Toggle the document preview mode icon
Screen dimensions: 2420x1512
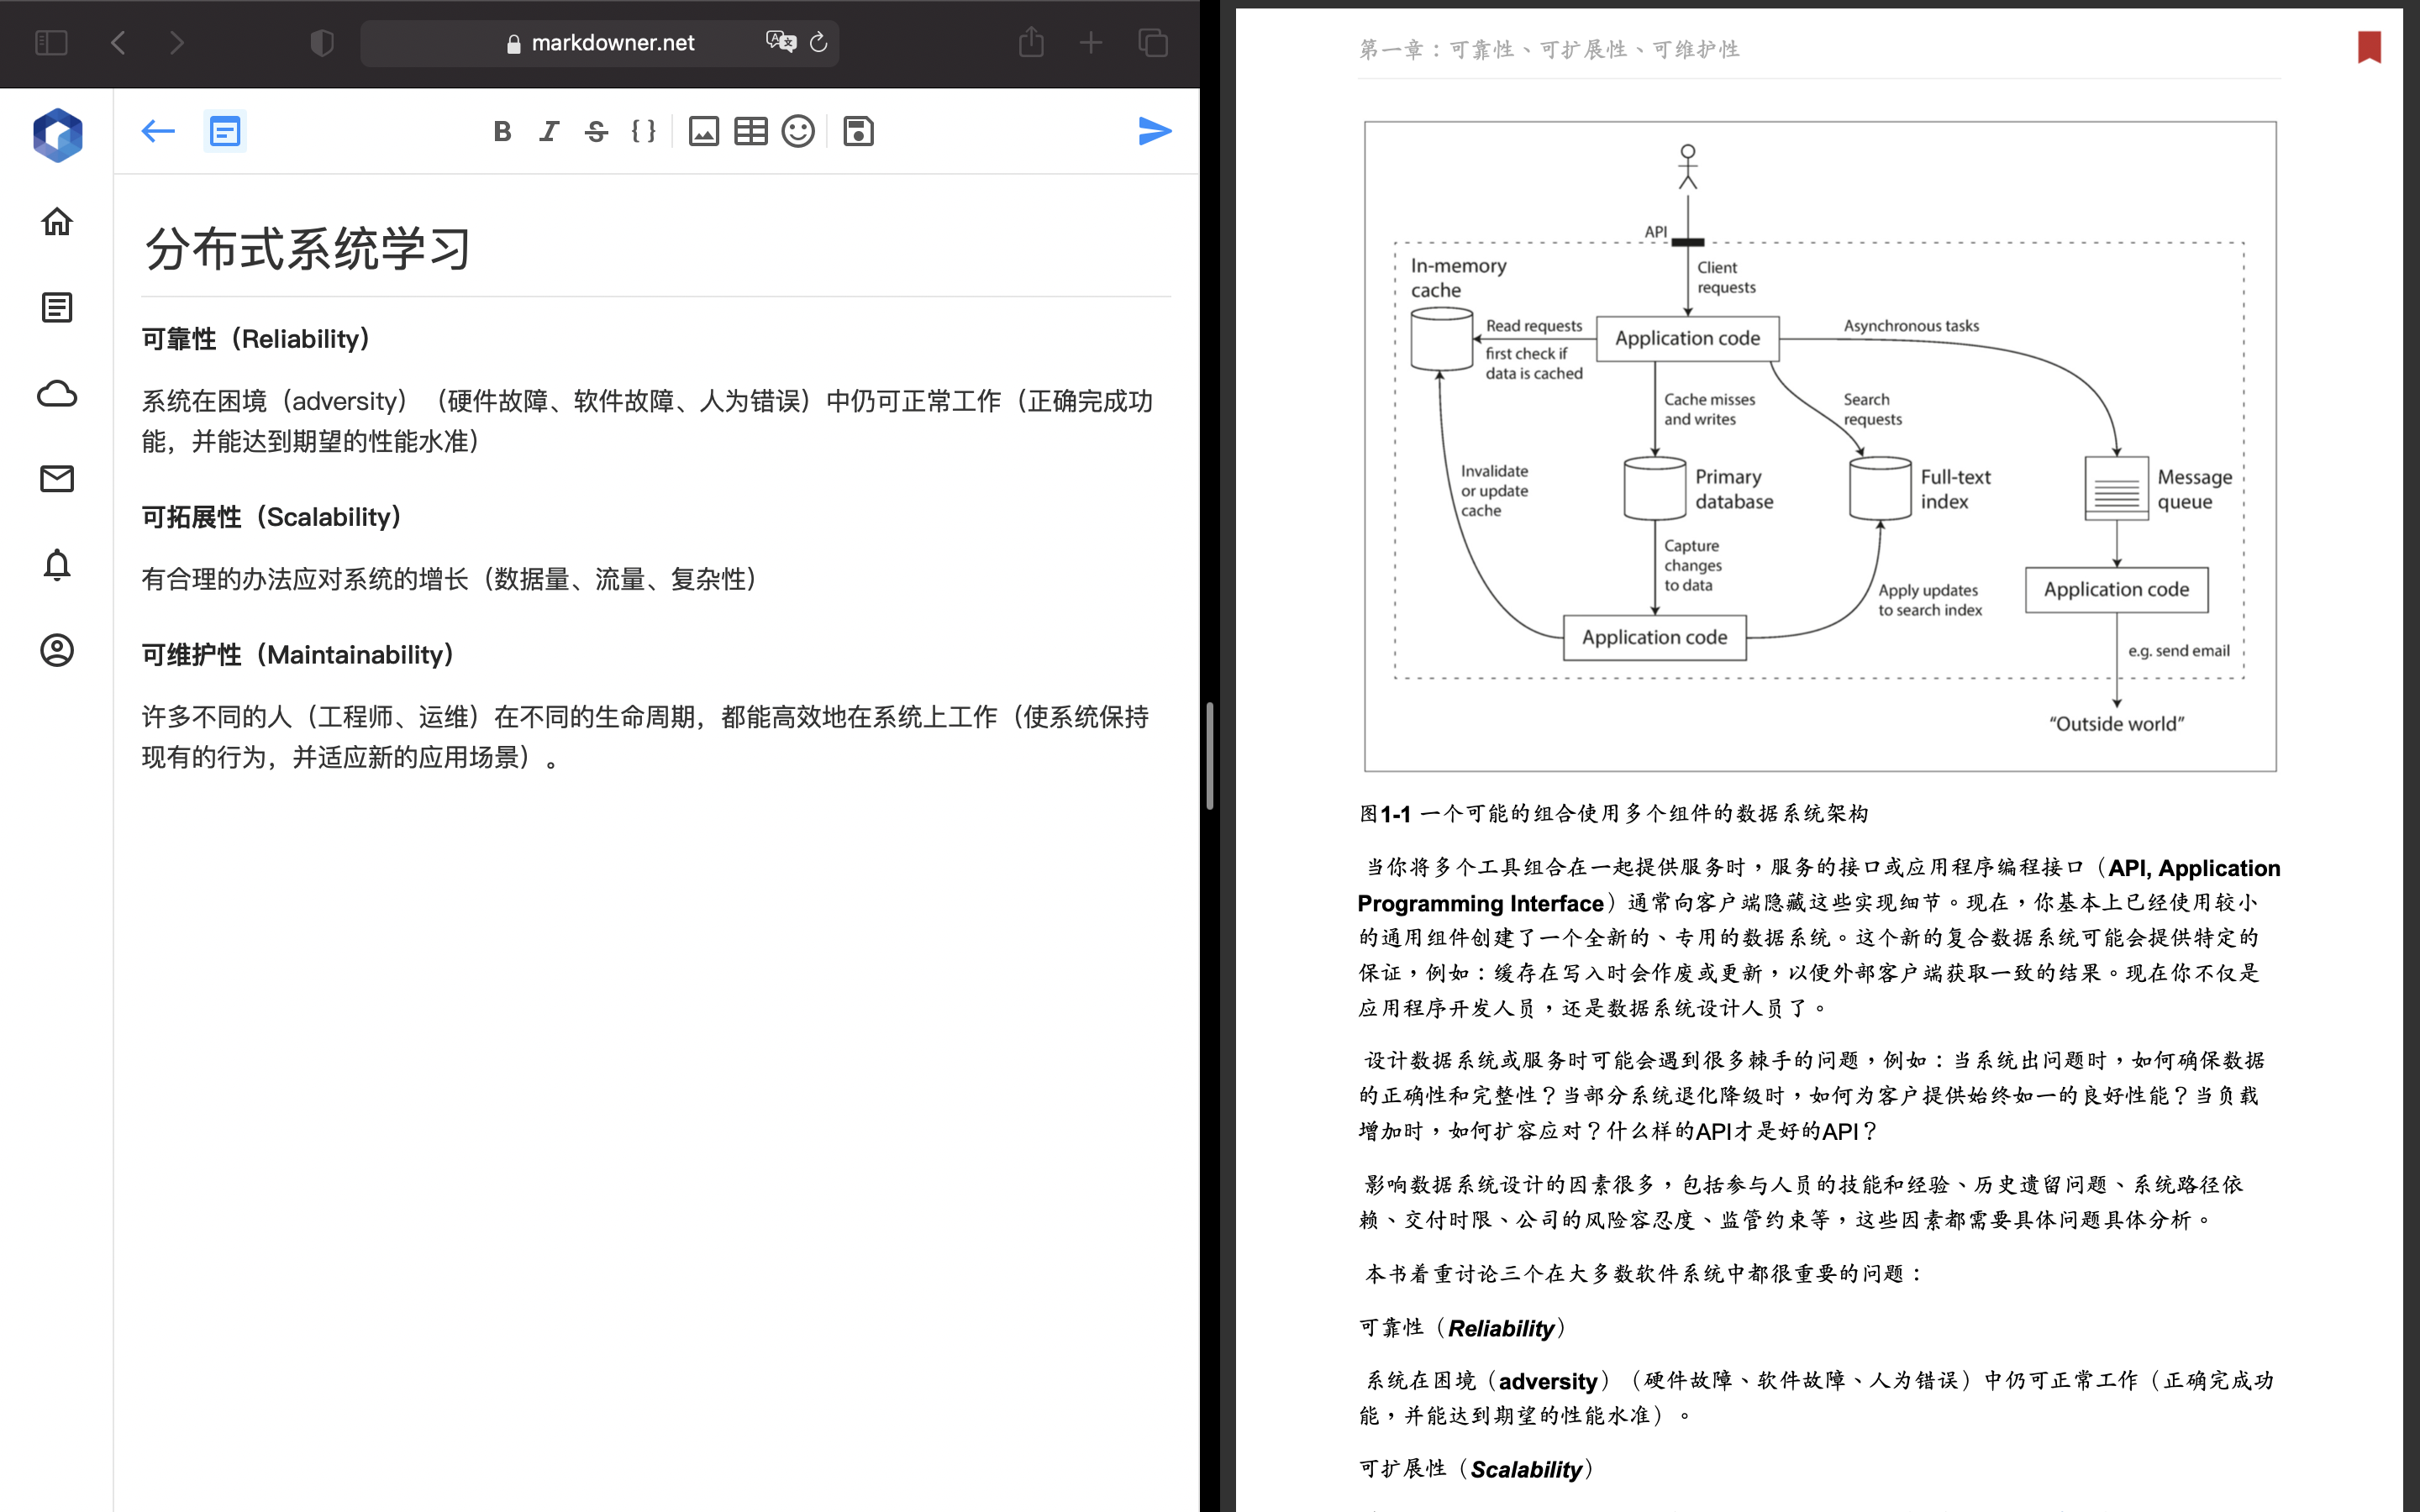pos(225,131)
